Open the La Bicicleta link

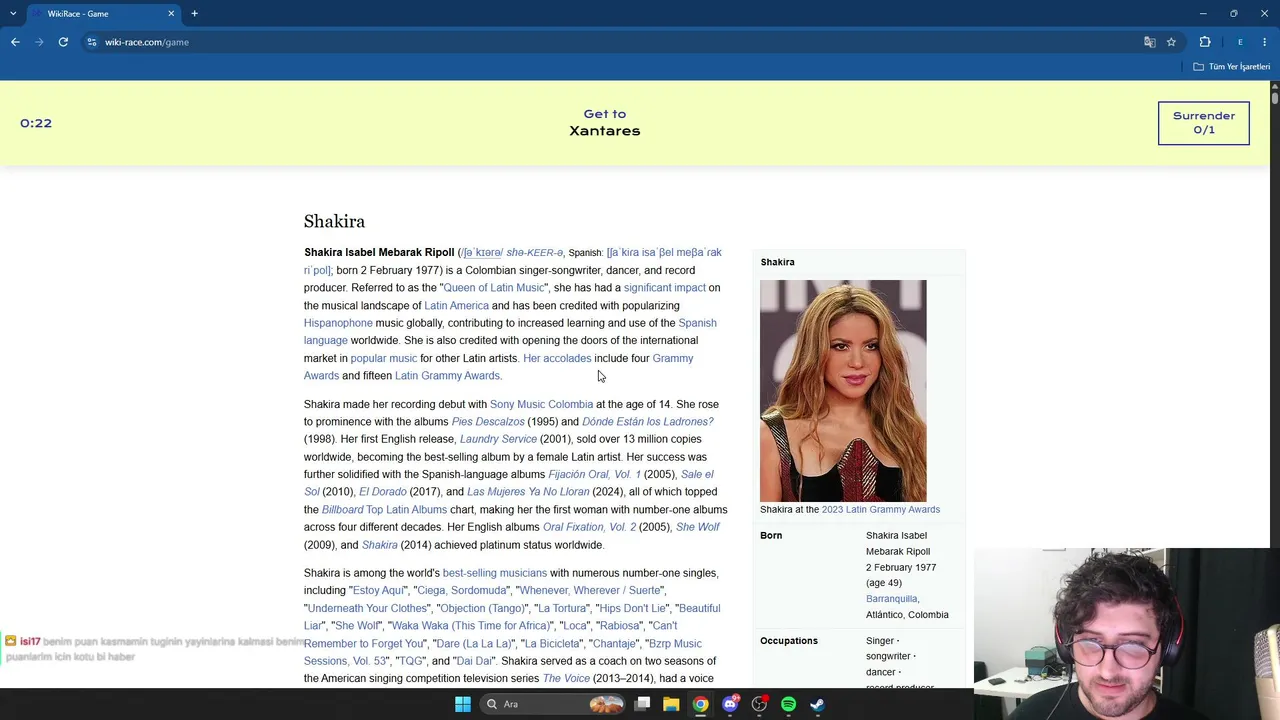[552, 644]
